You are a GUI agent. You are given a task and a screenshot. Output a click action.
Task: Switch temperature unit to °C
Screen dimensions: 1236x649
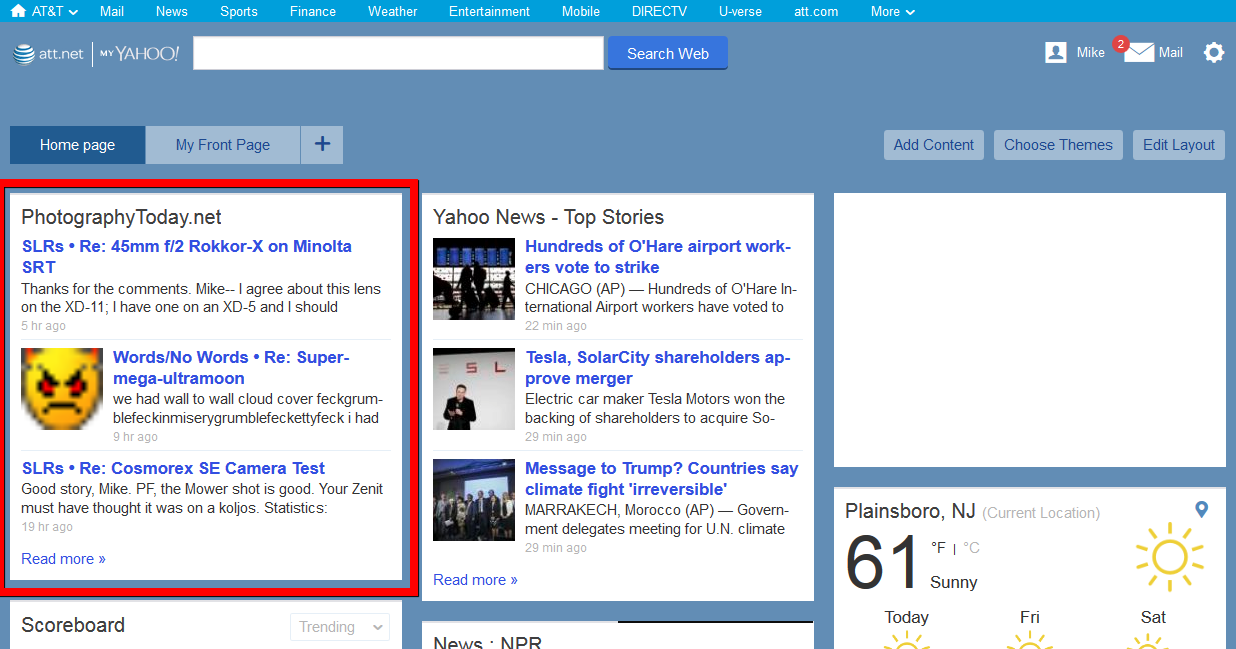point(971,548)
